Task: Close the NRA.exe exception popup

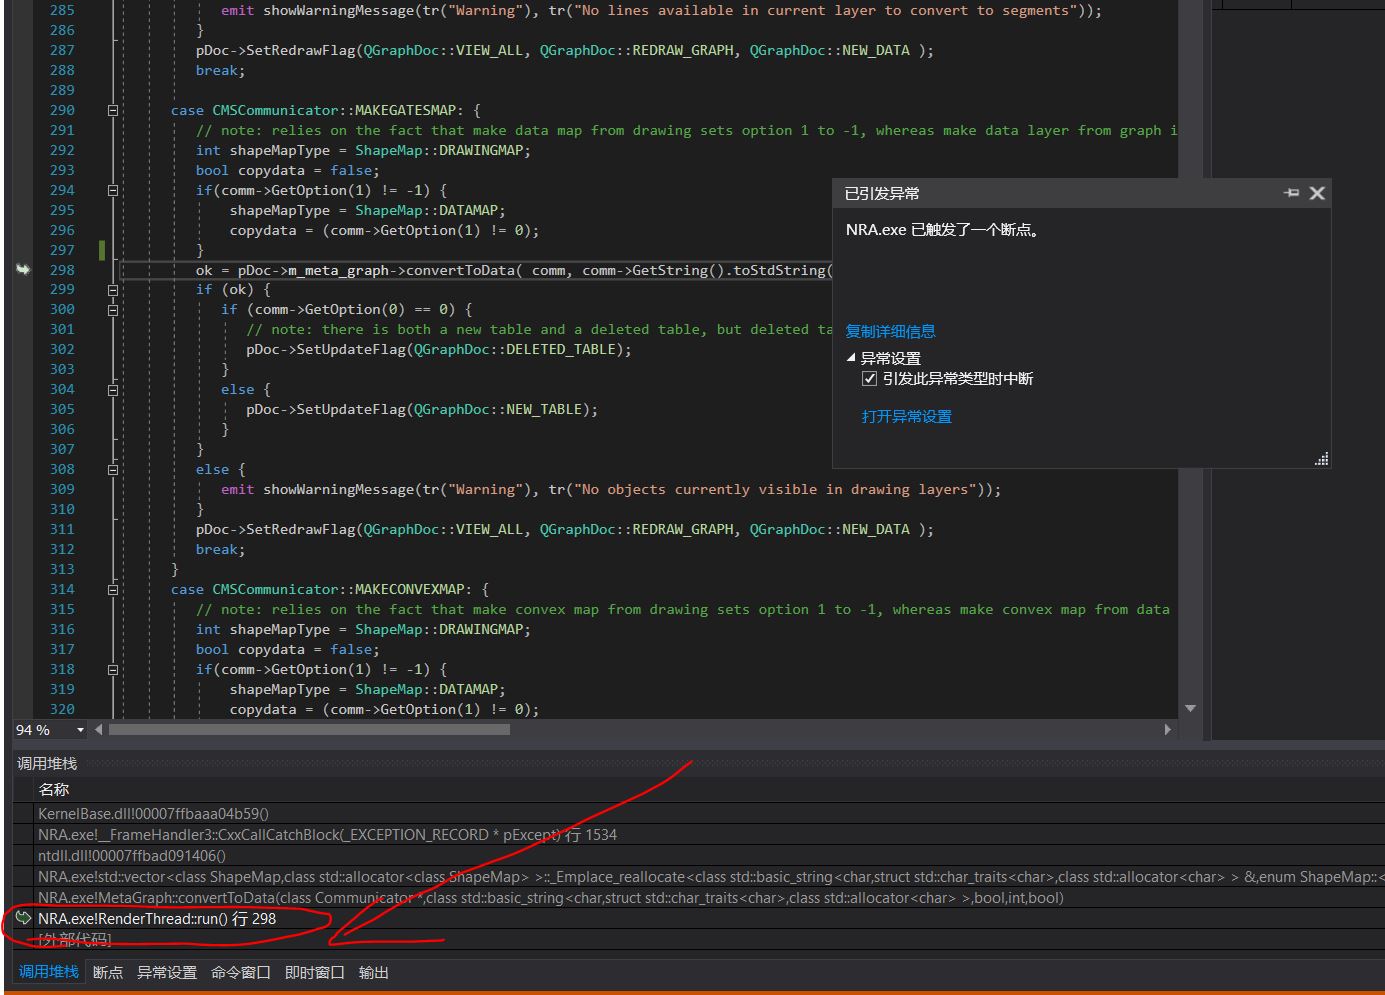Action: (x=1317, y=193)
